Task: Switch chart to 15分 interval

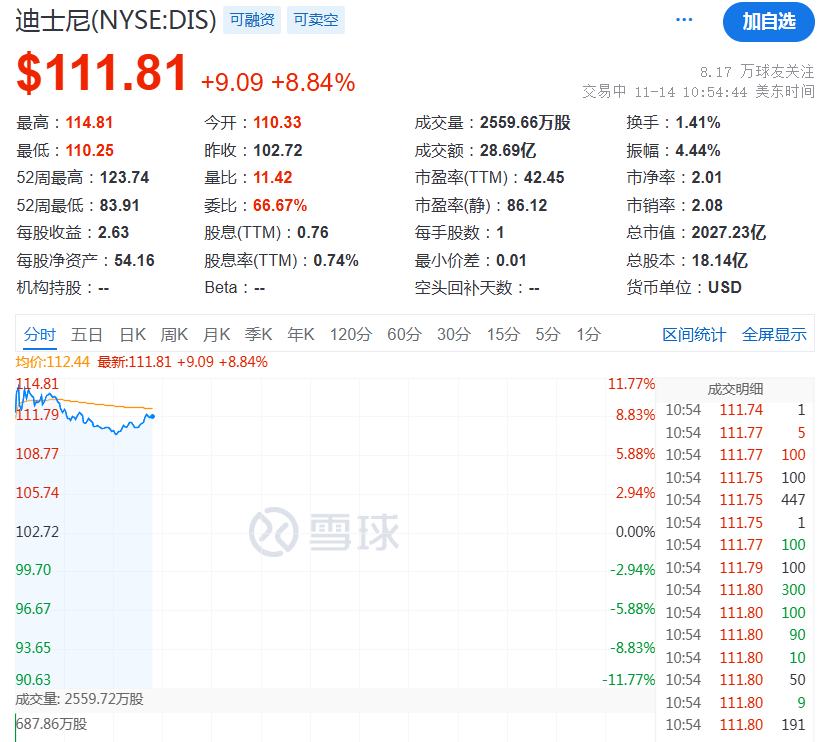Action: 501,336
